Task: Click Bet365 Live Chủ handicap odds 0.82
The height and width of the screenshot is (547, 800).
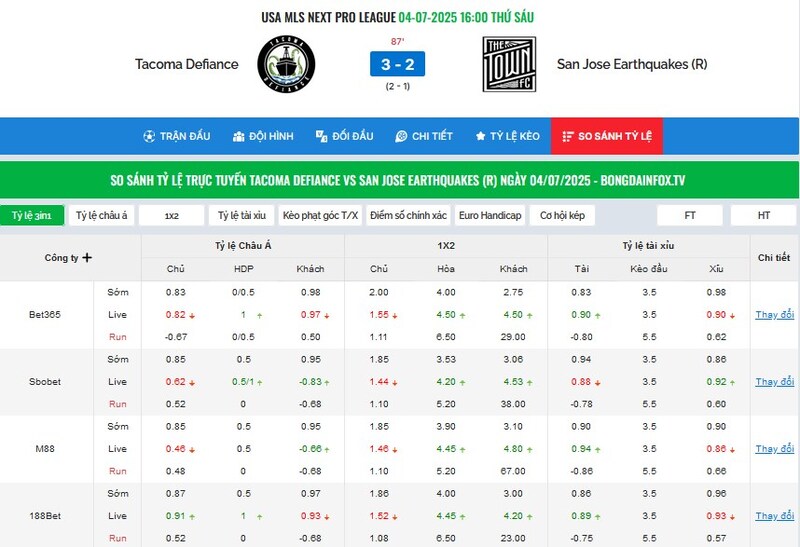Action: pos(176,315)
